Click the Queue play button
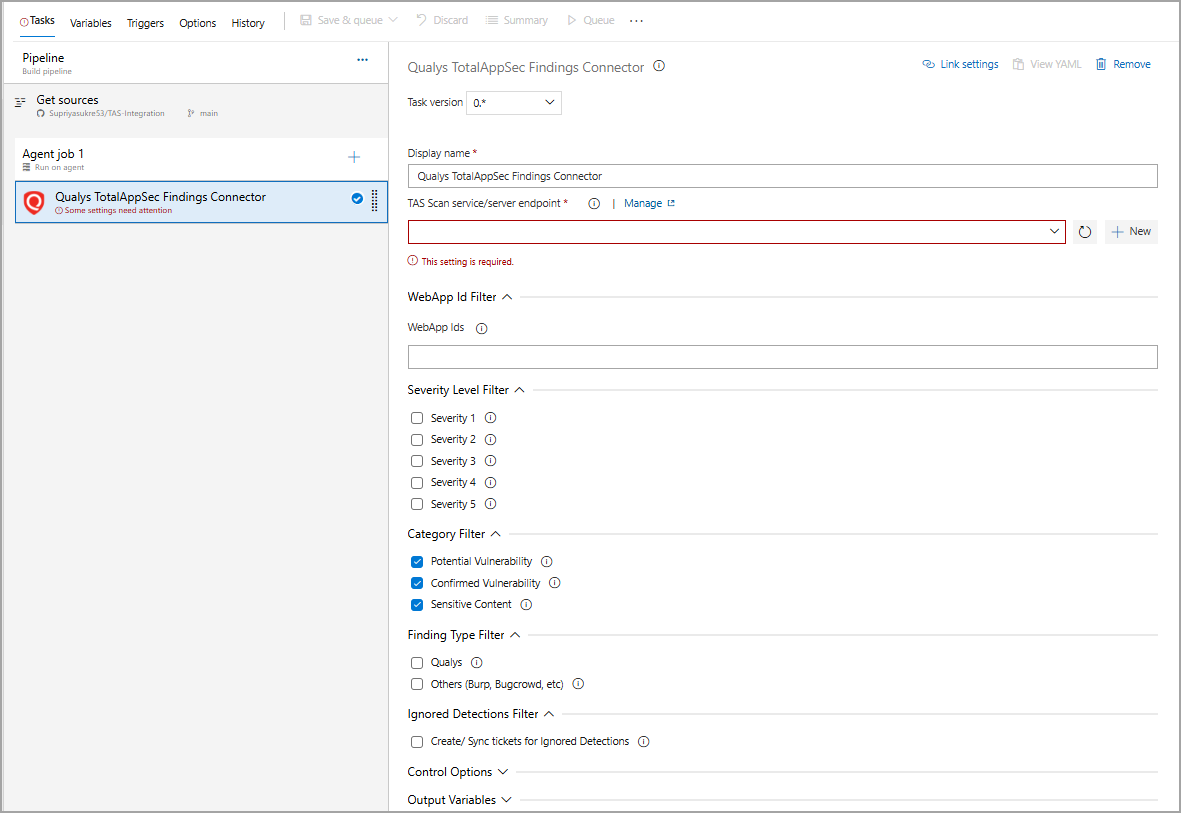Viewport: 1181px width, 813px height. (590, 20)
